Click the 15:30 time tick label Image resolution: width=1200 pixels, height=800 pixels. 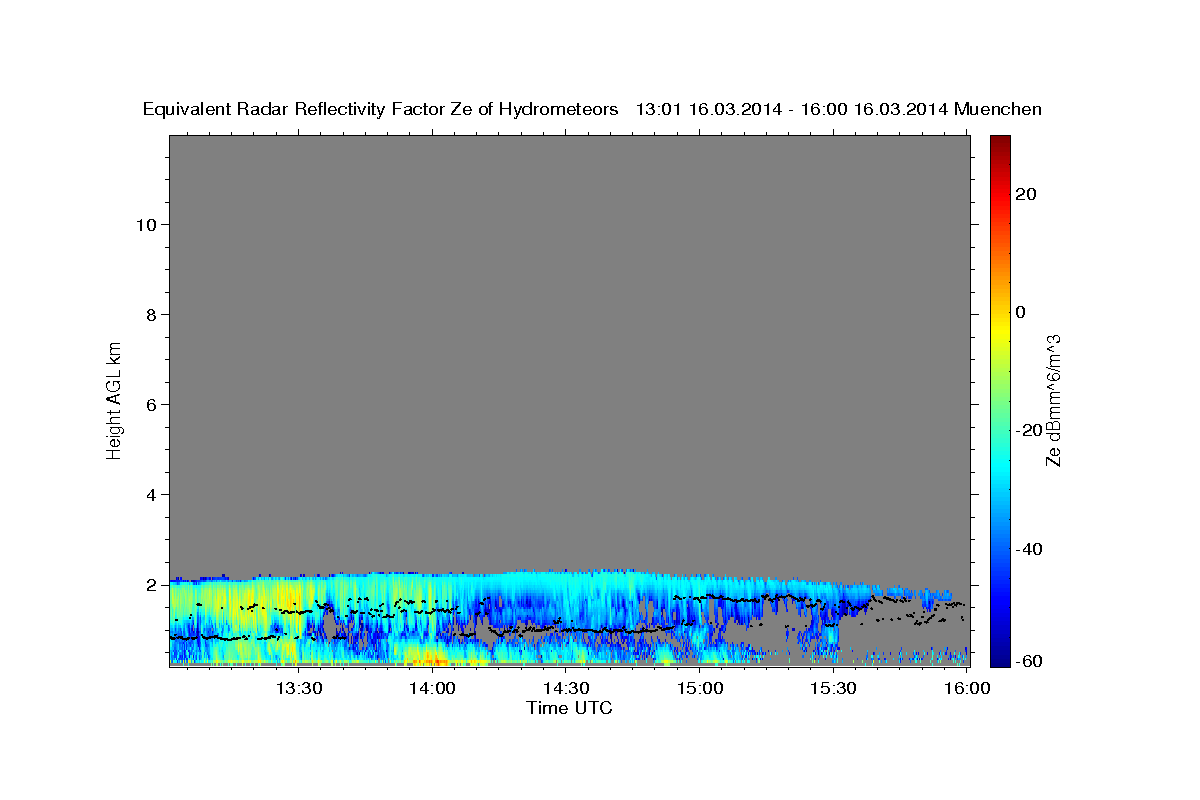pyautogui.click(x=833, y=688)
